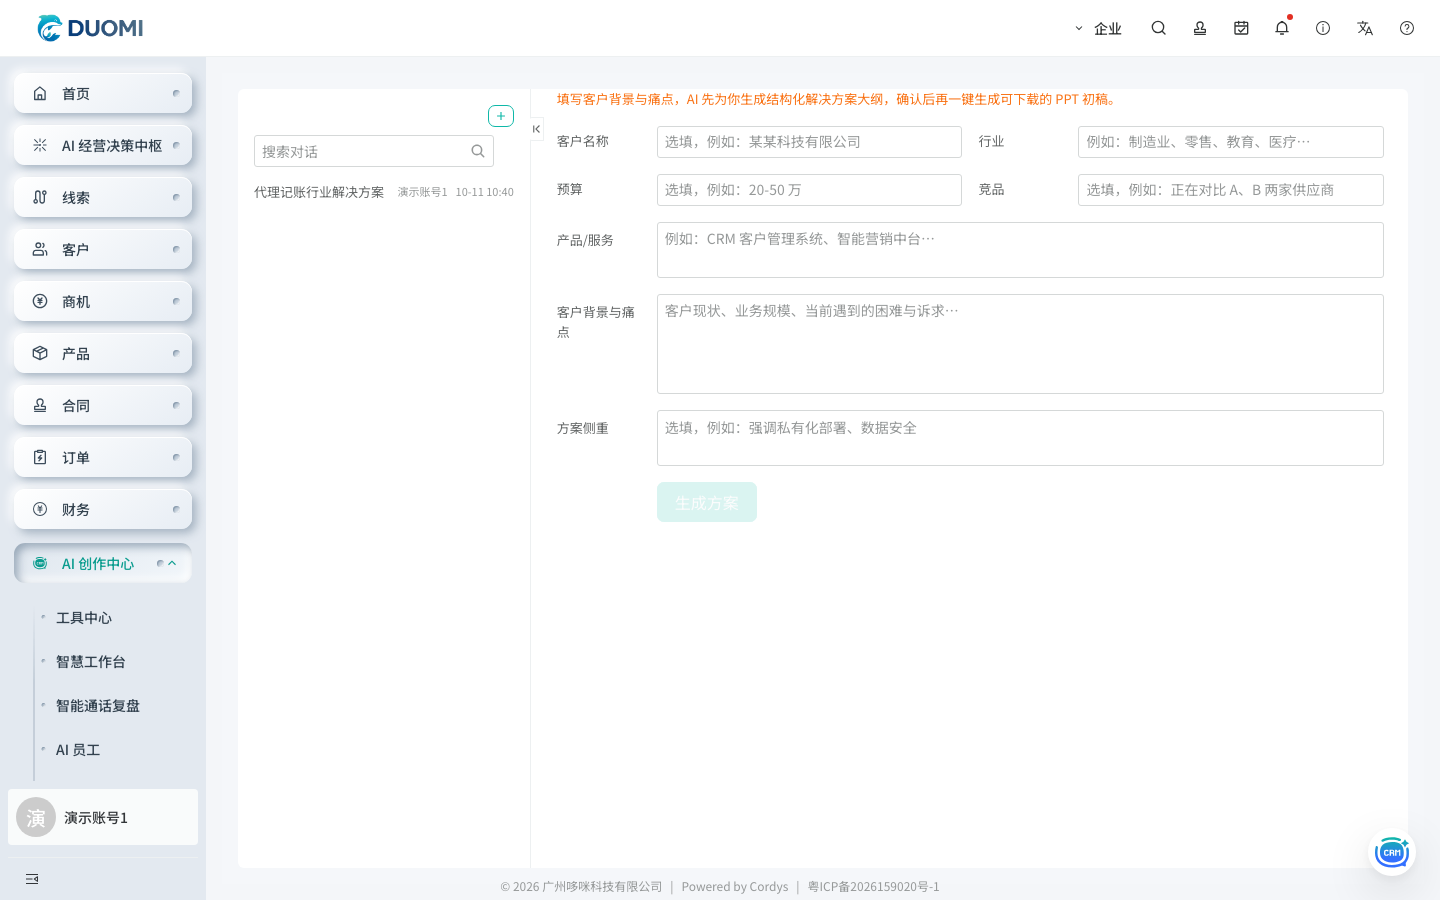The image size is (1440, 900).
Task: Click the 产品 box icon
Action: 40,353
